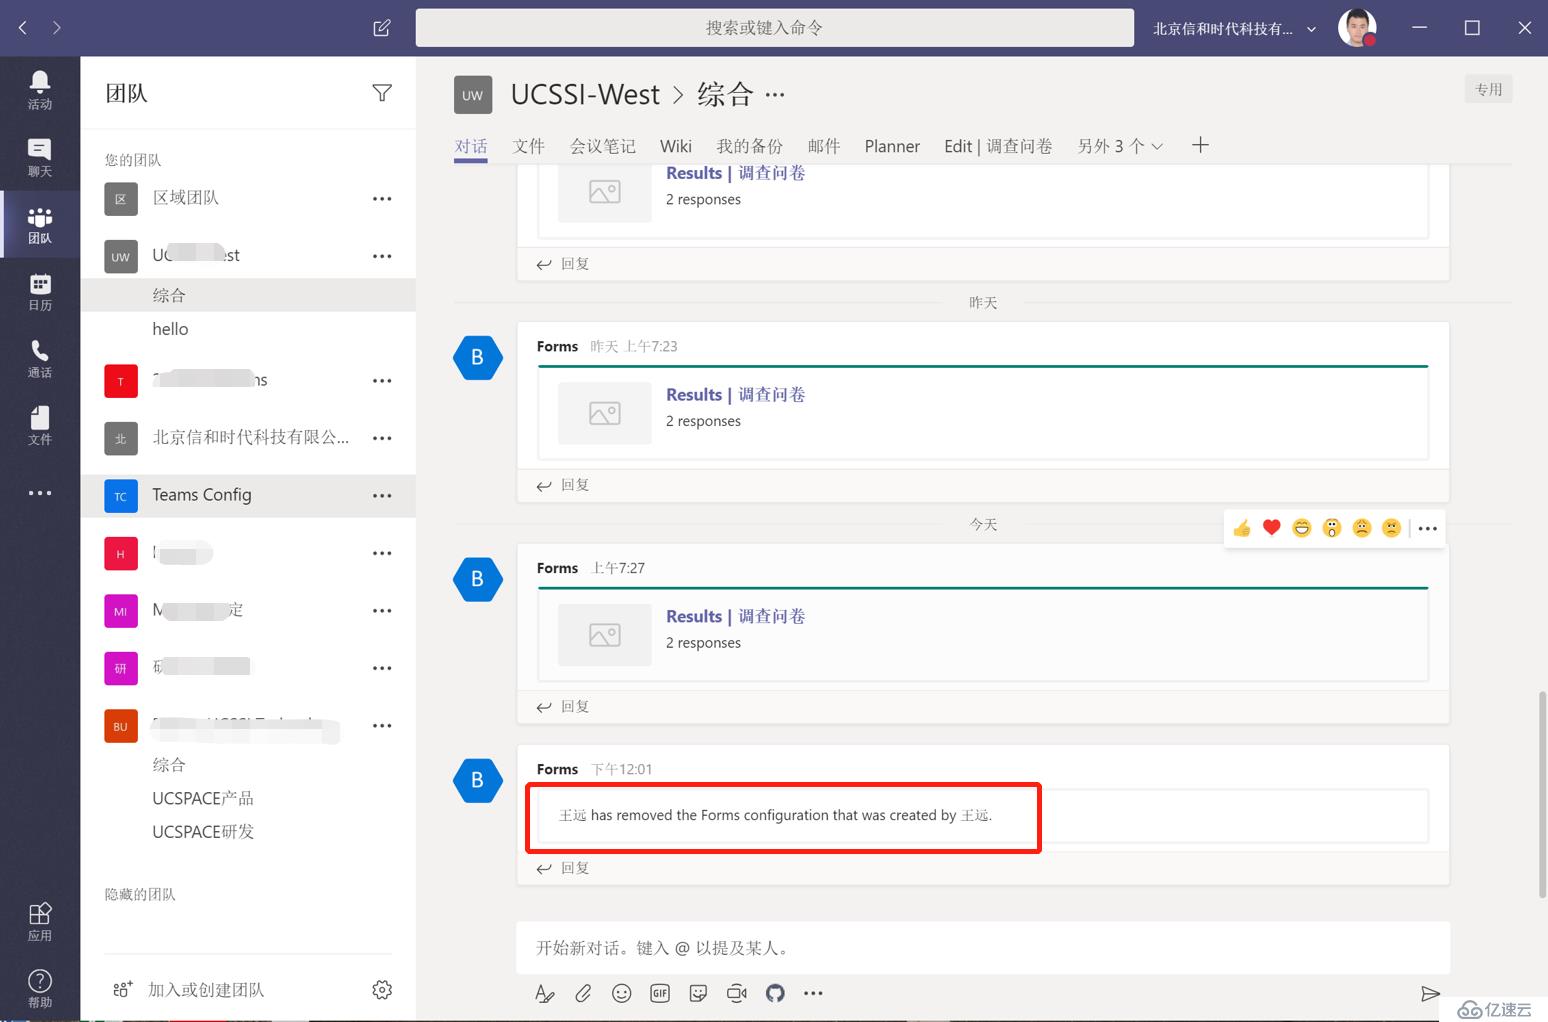Open the Activity (活动) bell icon
1548x1022 pixels.
point(40,90)
